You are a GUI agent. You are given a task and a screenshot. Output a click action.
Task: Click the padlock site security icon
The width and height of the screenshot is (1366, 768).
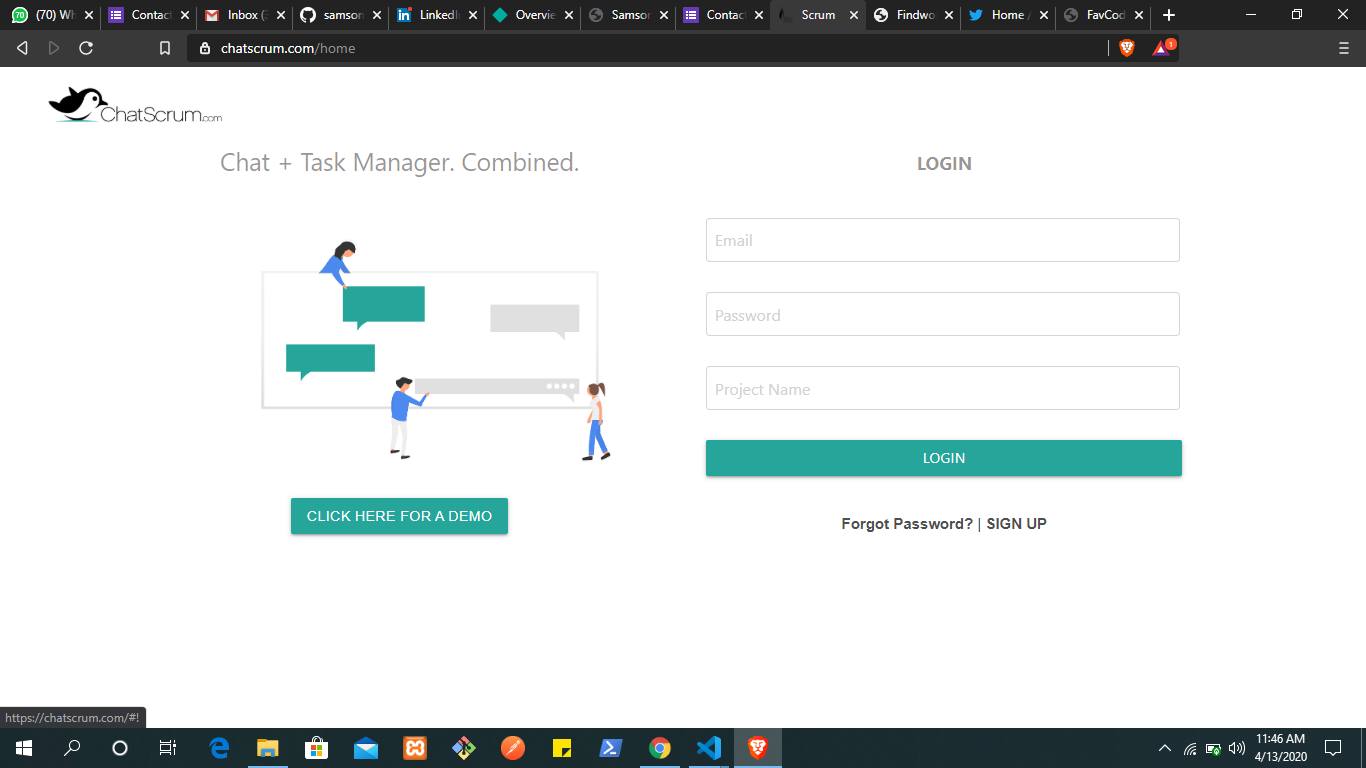tap(205, 48)
